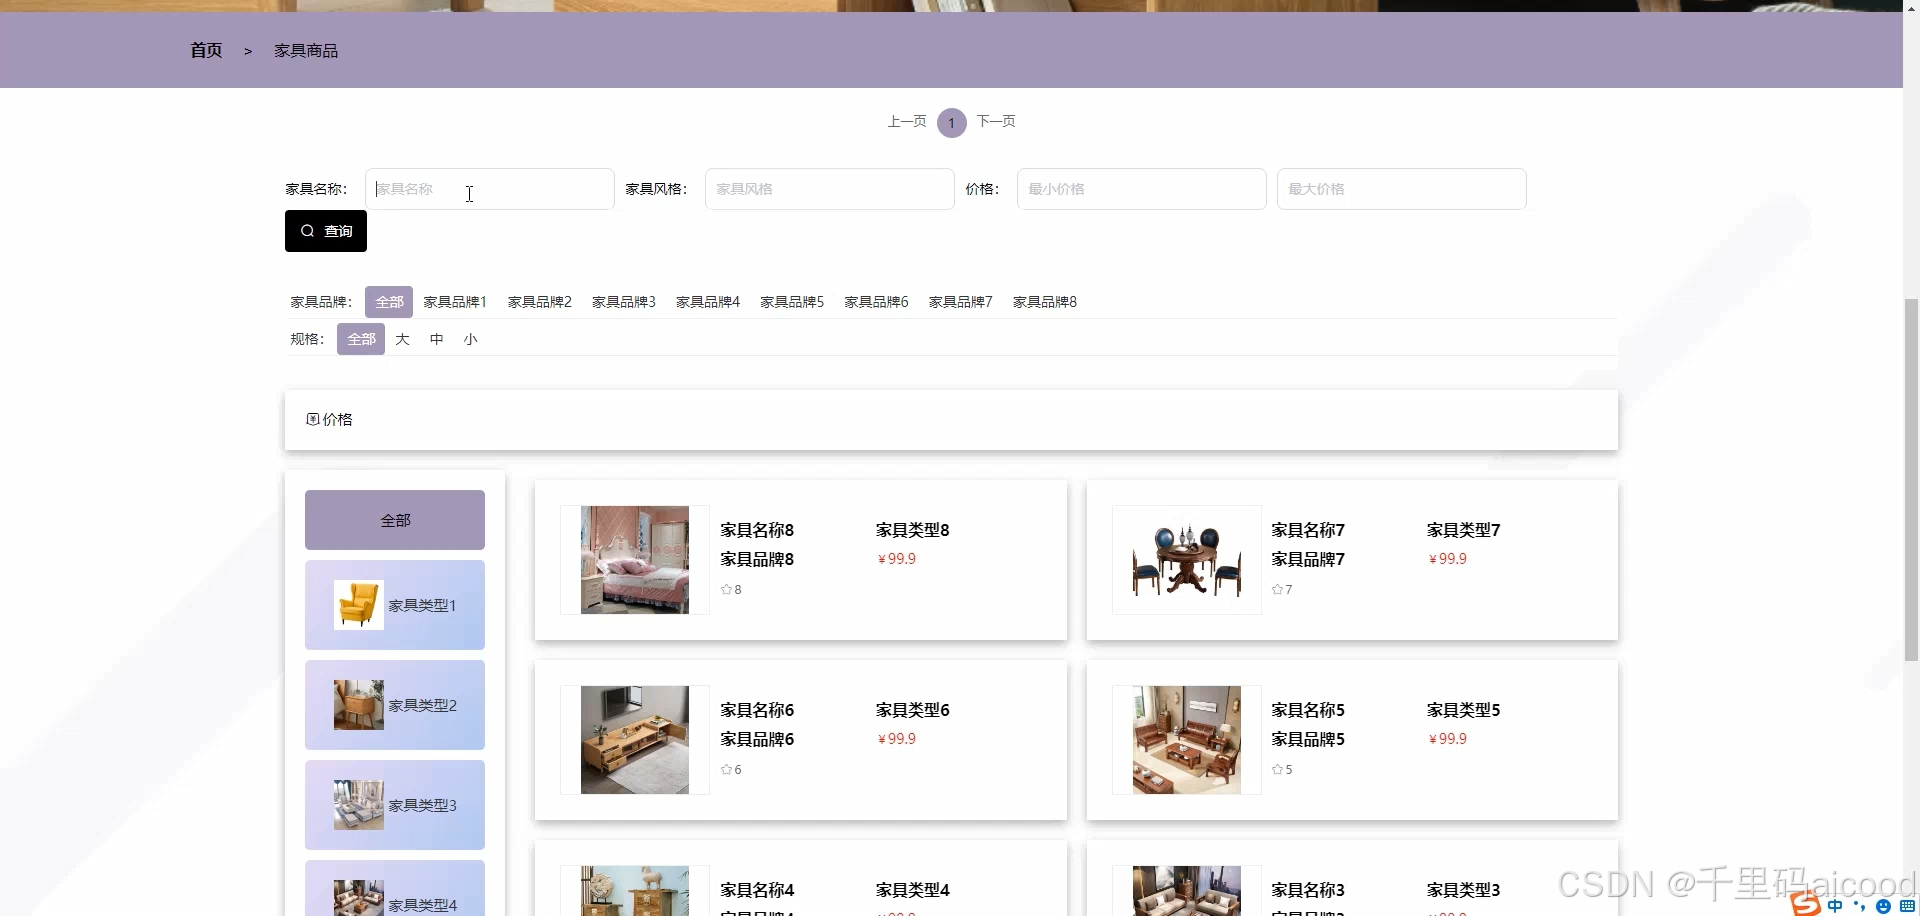1920x916 pixels.
Task: Select 全部 category in sidebar
Action: coord(395,520)
